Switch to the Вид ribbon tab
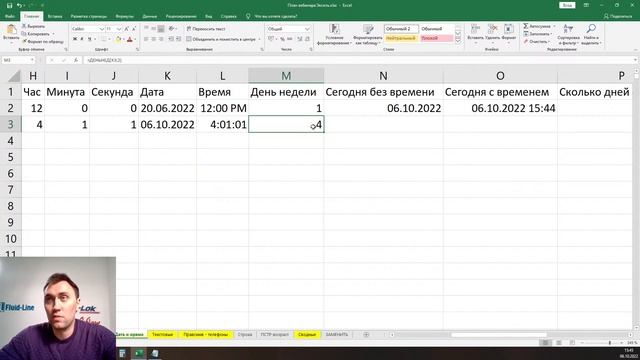Image resolution: width=640 pixels, height=360 pixels. pyautogui.click(x=209, y=16)
